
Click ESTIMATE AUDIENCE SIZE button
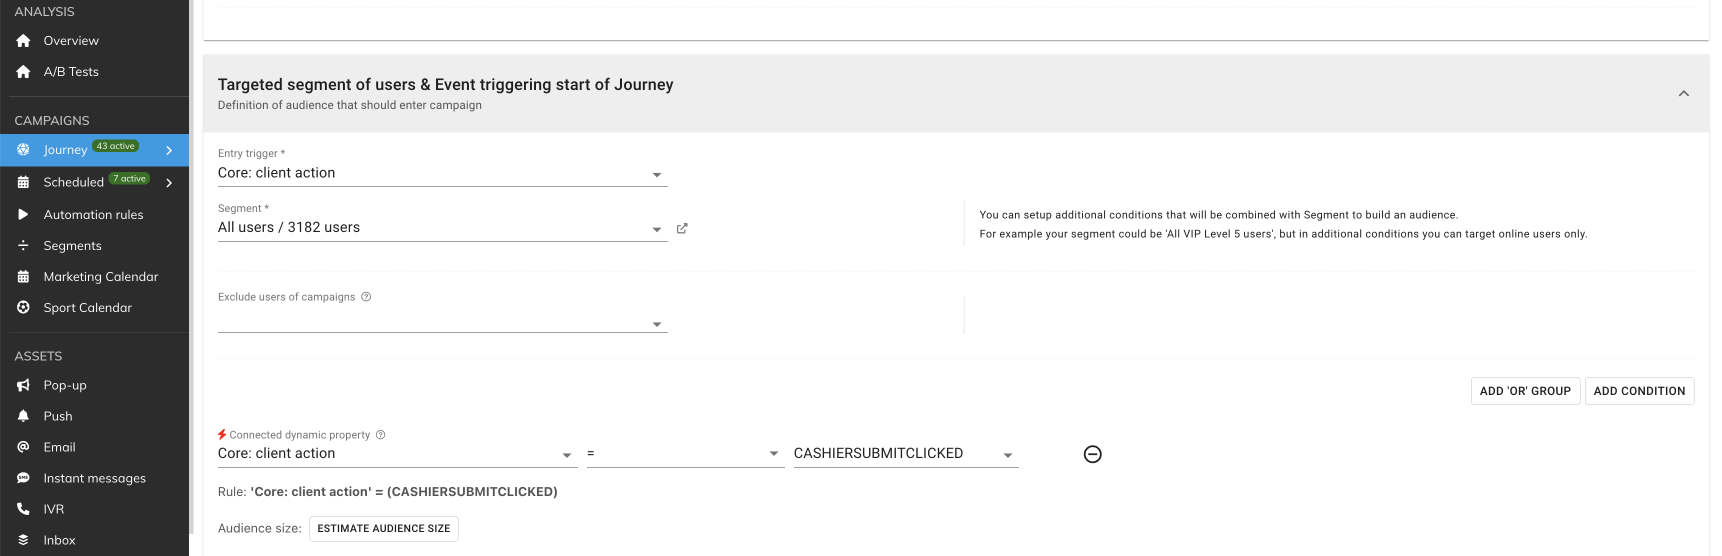pyautogui.click(x=383, y=529)
